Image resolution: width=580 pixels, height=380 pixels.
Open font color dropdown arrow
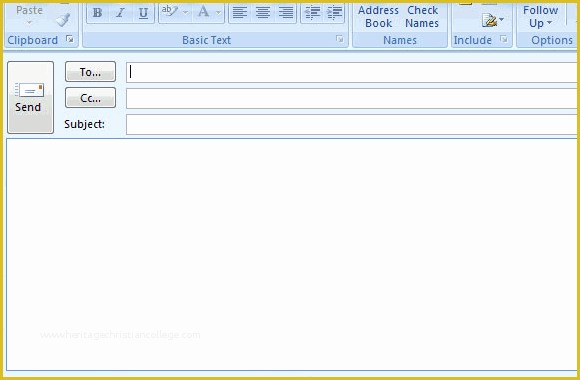coord(219,13)
